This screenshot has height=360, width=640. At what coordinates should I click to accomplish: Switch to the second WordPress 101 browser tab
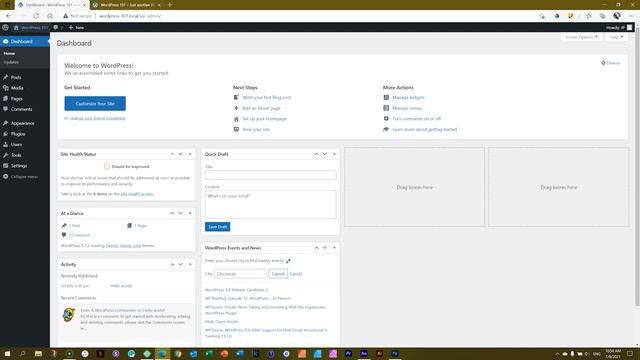pos(127,5)
